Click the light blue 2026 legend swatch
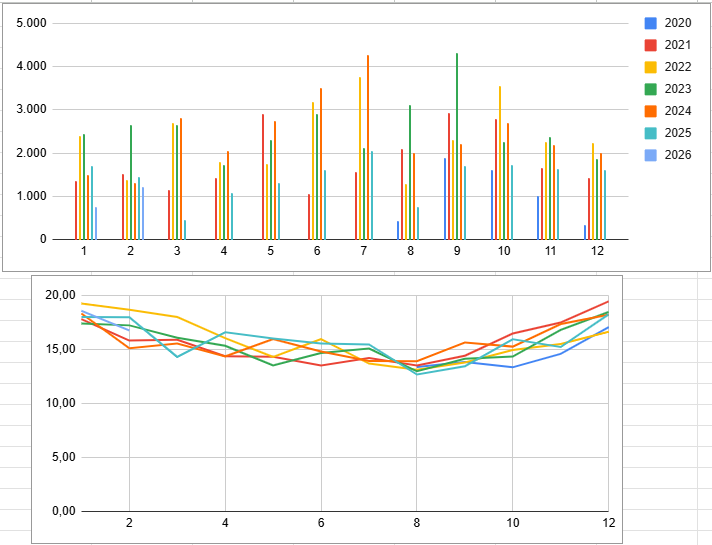This screenshot has height=545, width=712. tap(651, 155)
